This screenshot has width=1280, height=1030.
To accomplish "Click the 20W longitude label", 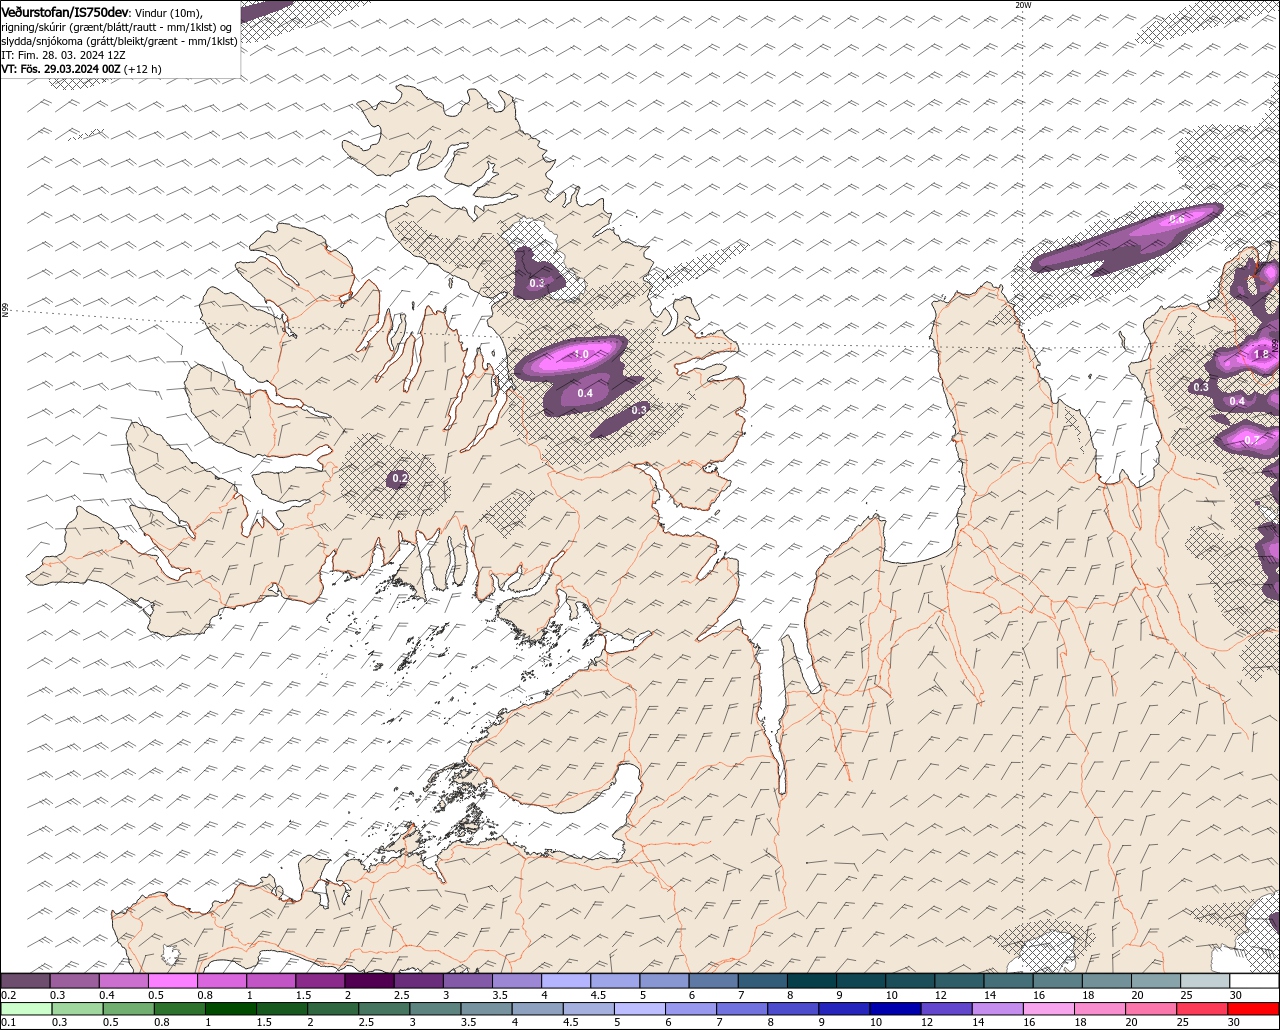I will [x=1023, y=5].
